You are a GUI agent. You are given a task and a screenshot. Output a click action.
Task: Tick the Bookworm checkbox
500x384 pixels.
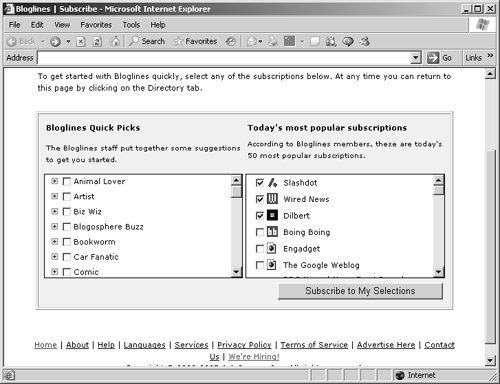(x=67, y=242)
